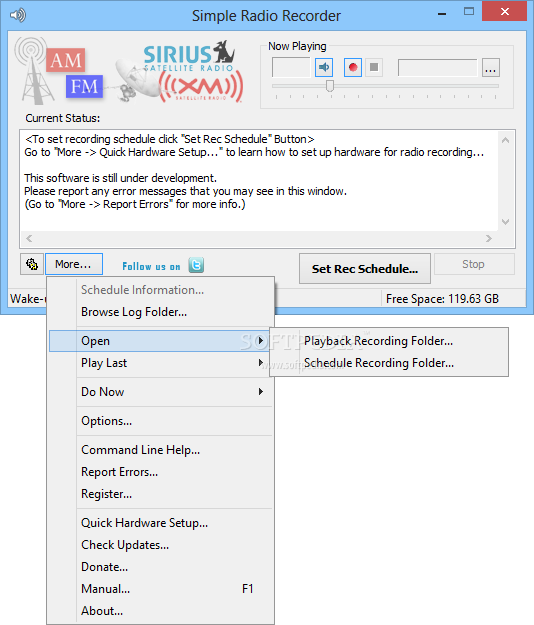Maximize the Simple Radio Recorder window
This screenshot has width=534, height=625.
click(469, 12)
